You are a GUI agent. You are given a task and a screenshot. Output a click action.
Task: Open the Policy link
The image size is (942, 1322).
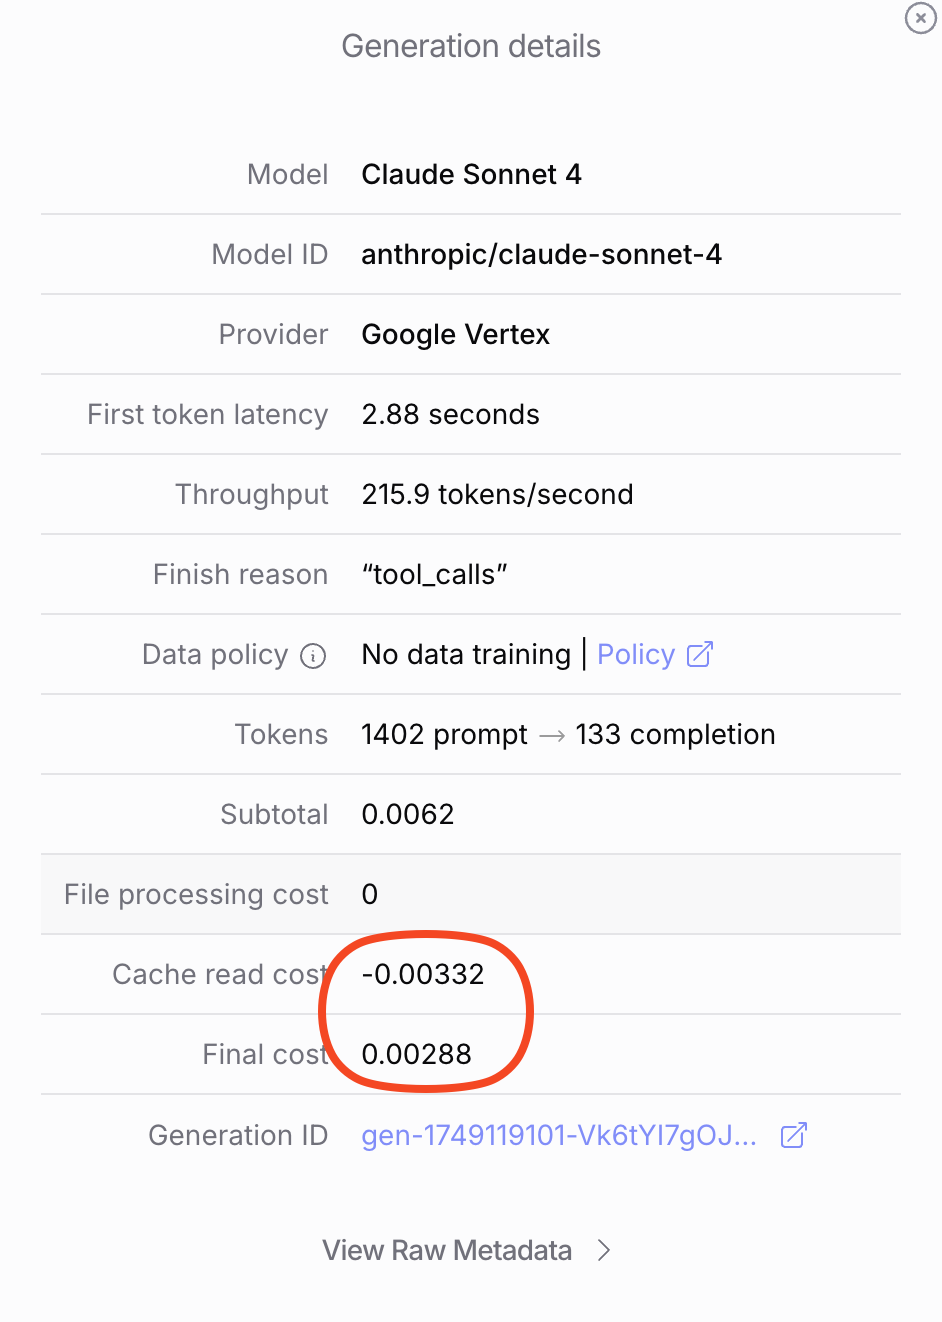click(636, 654)
